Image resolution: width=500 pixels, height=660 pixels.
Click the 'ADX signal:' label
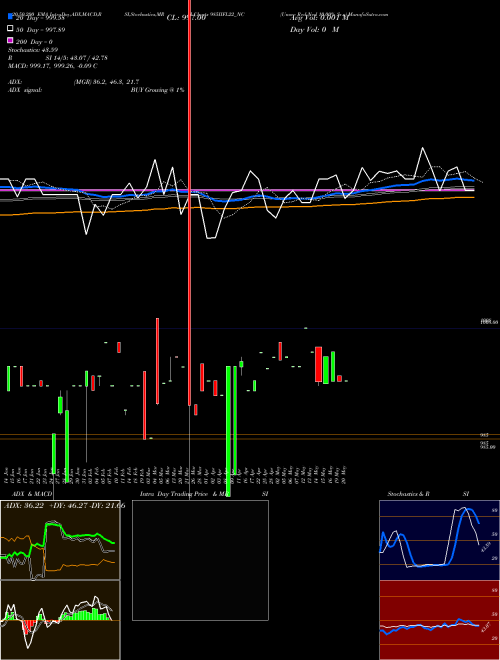click(25, 90)
